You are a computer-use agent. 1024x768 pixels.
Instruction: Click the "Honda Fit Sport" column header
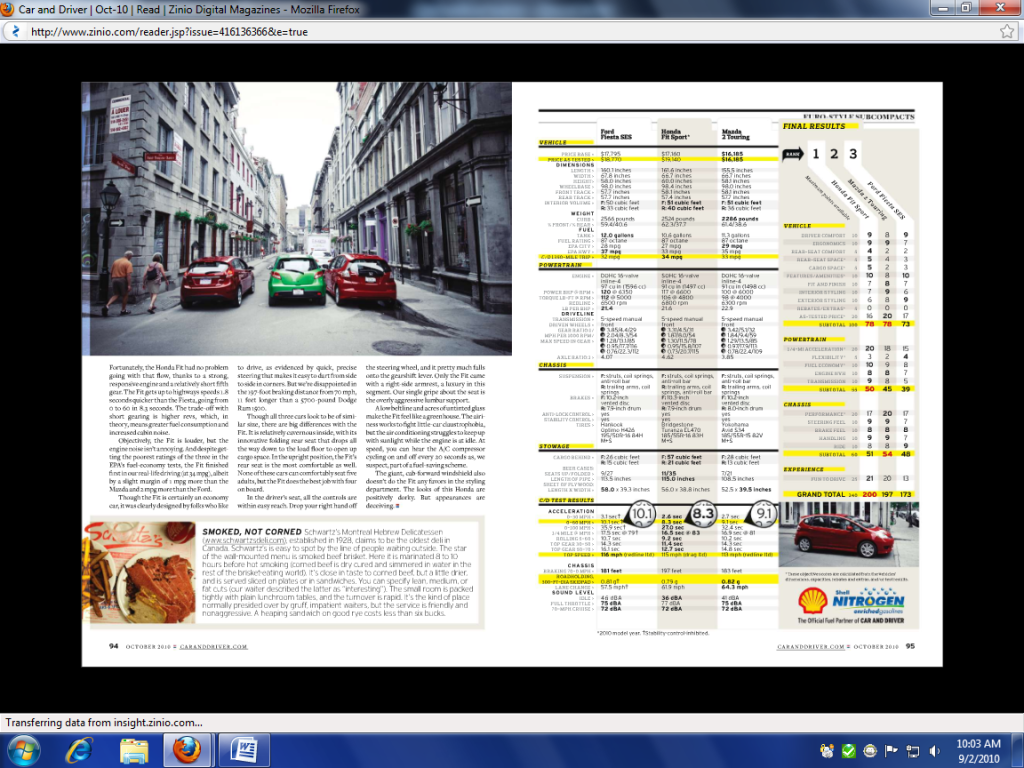(x=675, y=134)
